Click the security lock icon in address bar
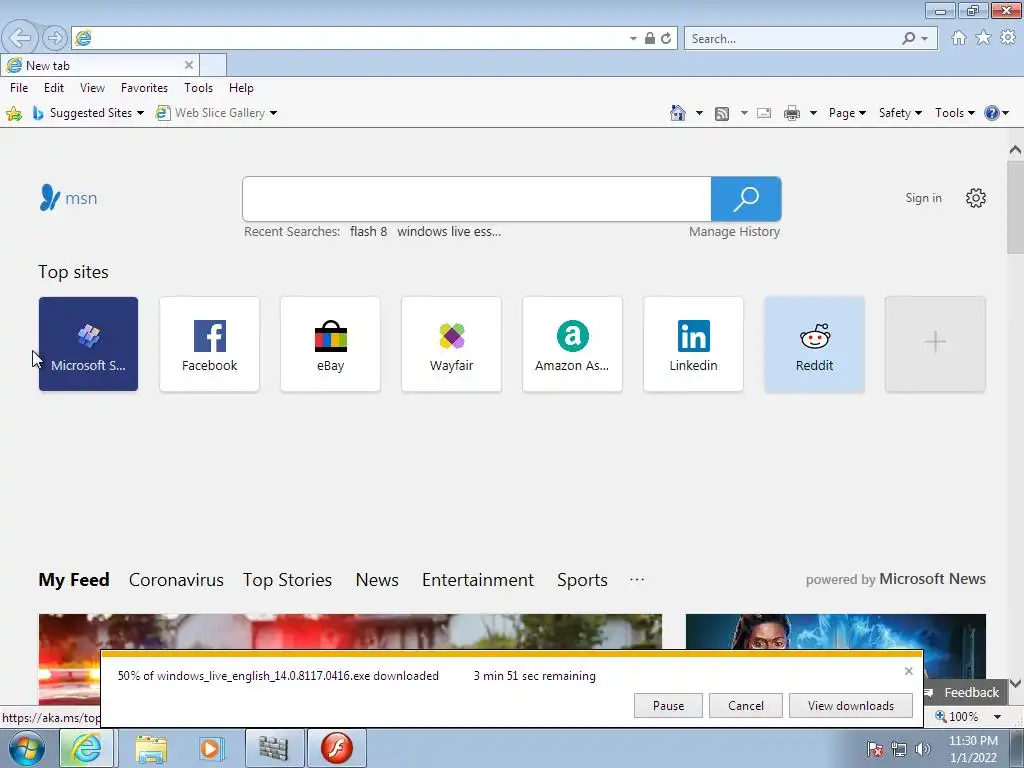 [650, 39]
